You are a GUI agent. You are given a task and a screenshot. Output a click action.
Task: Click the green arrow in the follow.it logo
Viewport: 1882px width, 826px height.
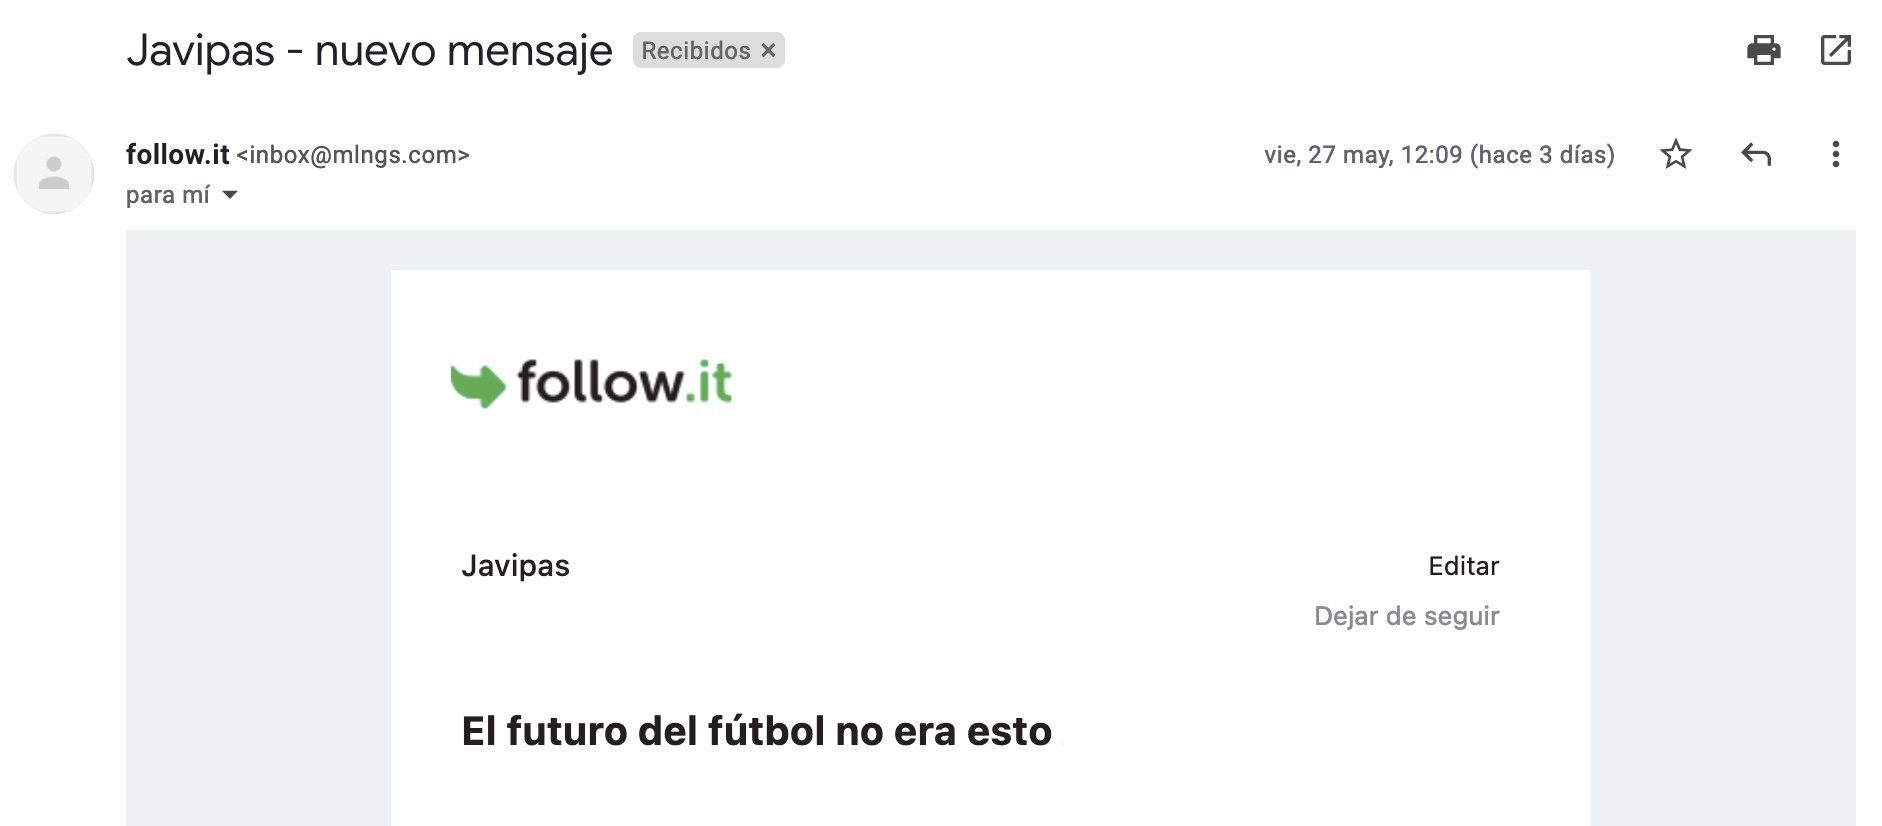pos(477,385)
